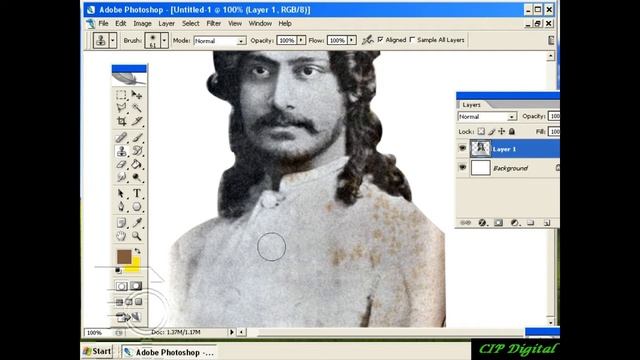
Task: Click Adobe Photoshop taskbar button
Action: [169, 352]
